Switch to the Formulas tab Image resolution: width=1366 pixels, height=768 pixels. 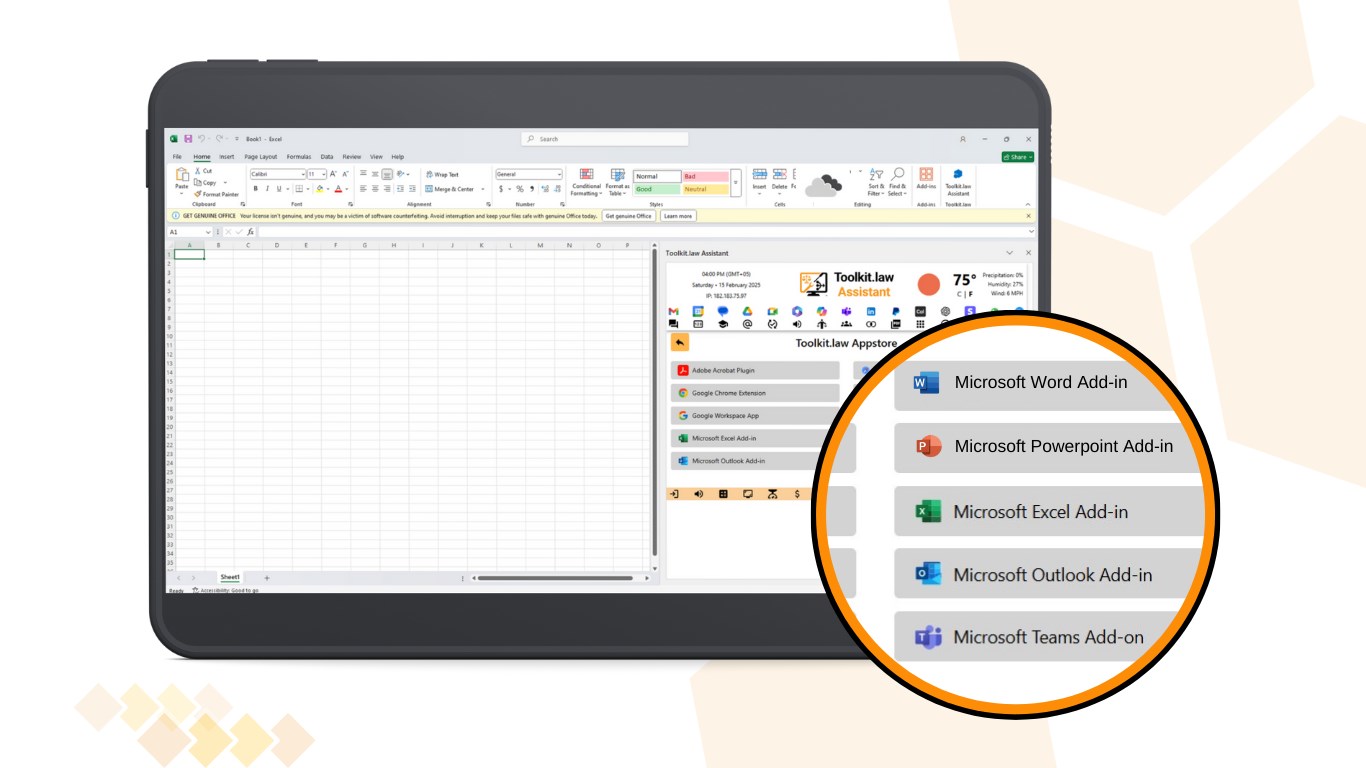(299, 157)
